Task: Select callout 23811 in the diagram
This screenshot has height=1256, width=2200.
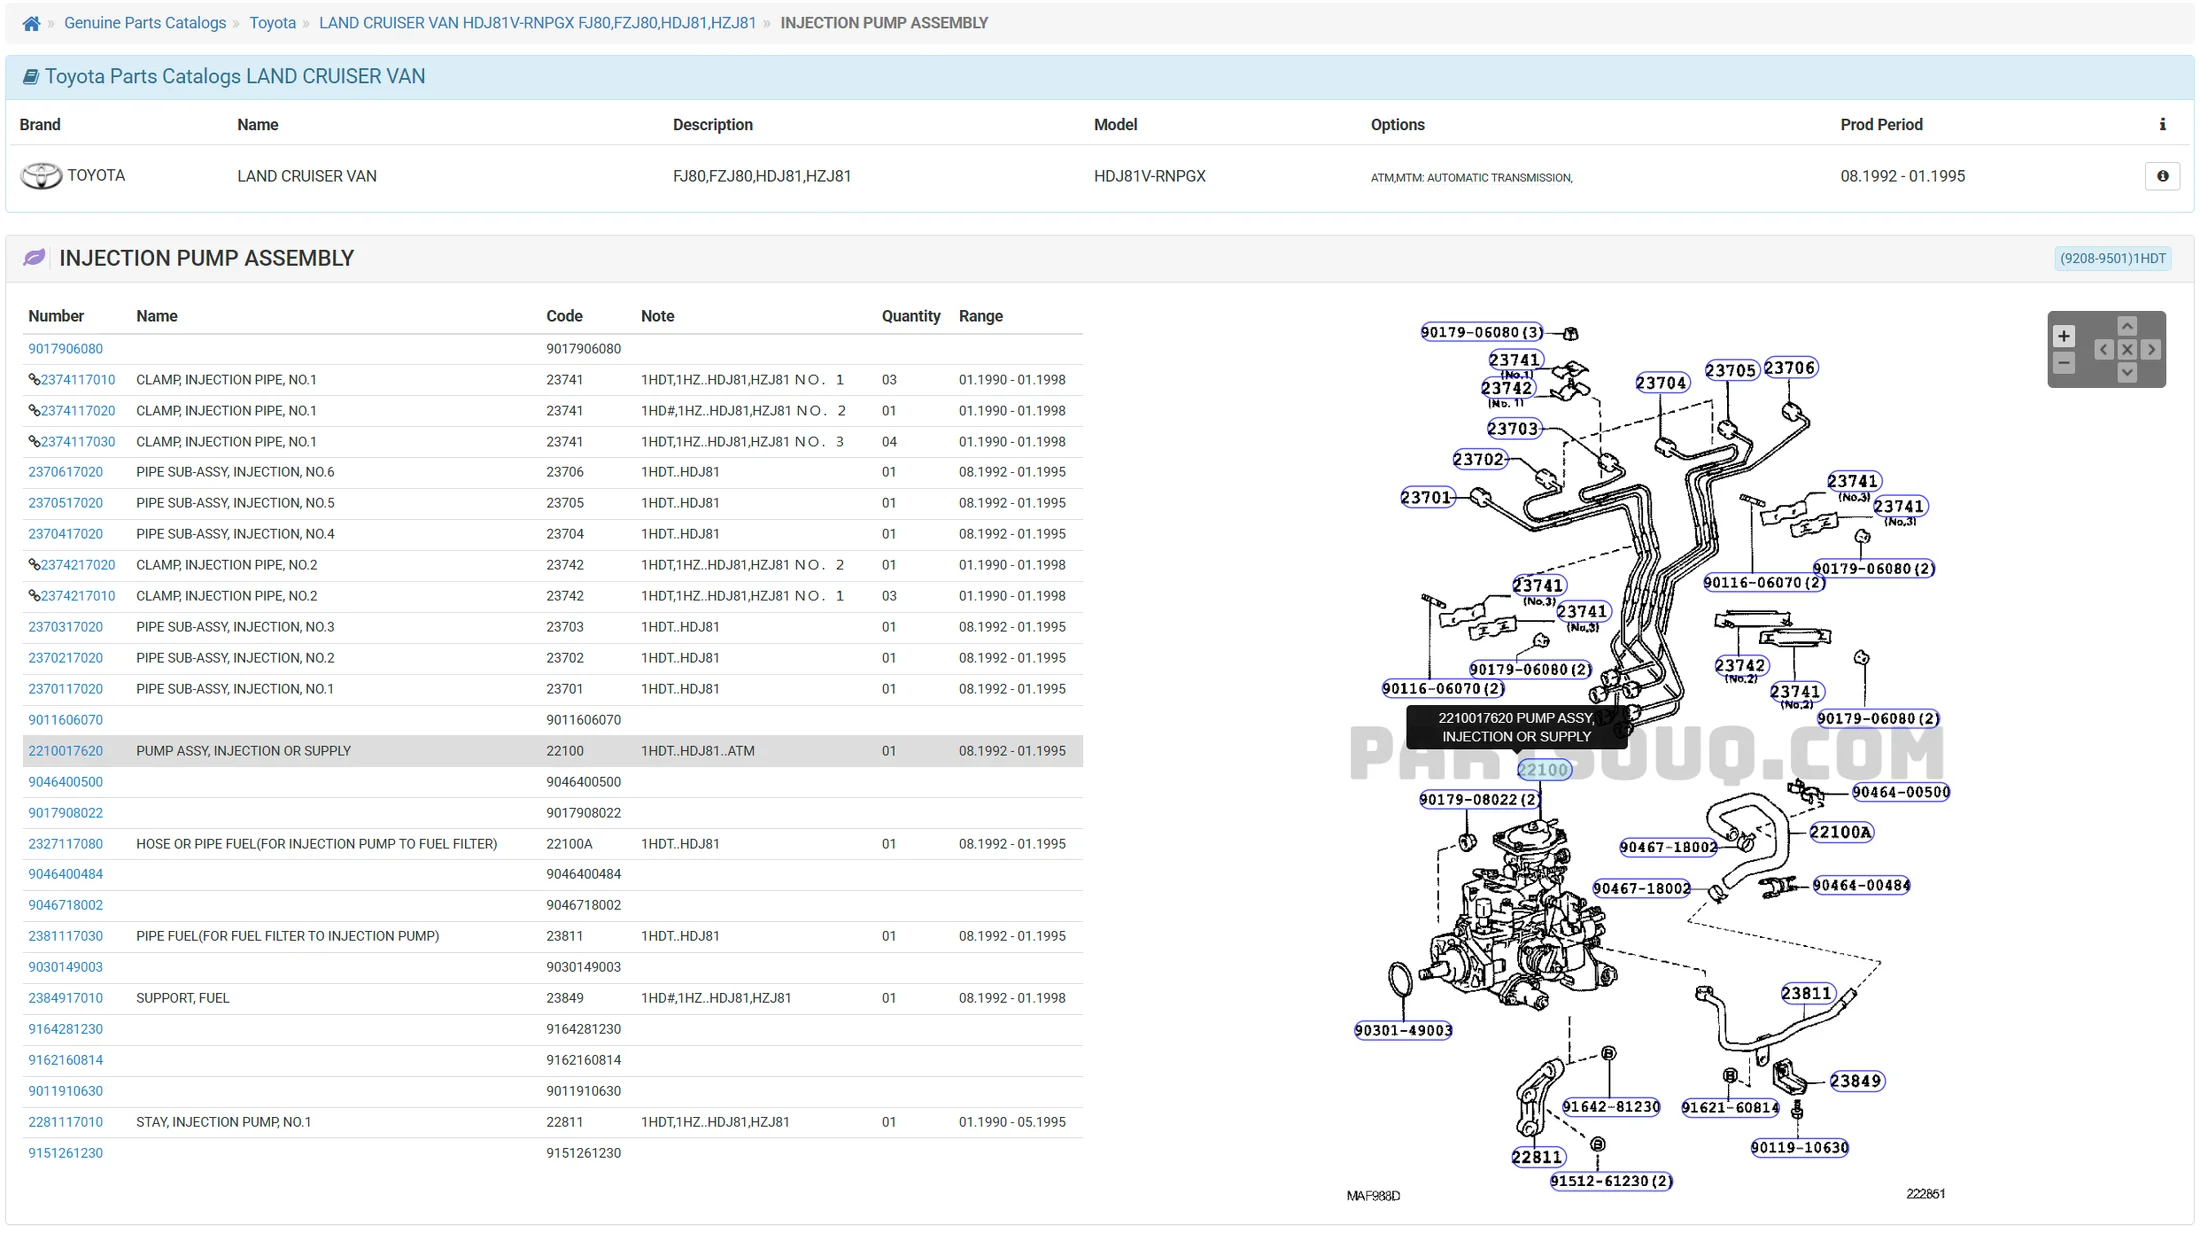Action: click(x=1806, y=993)
